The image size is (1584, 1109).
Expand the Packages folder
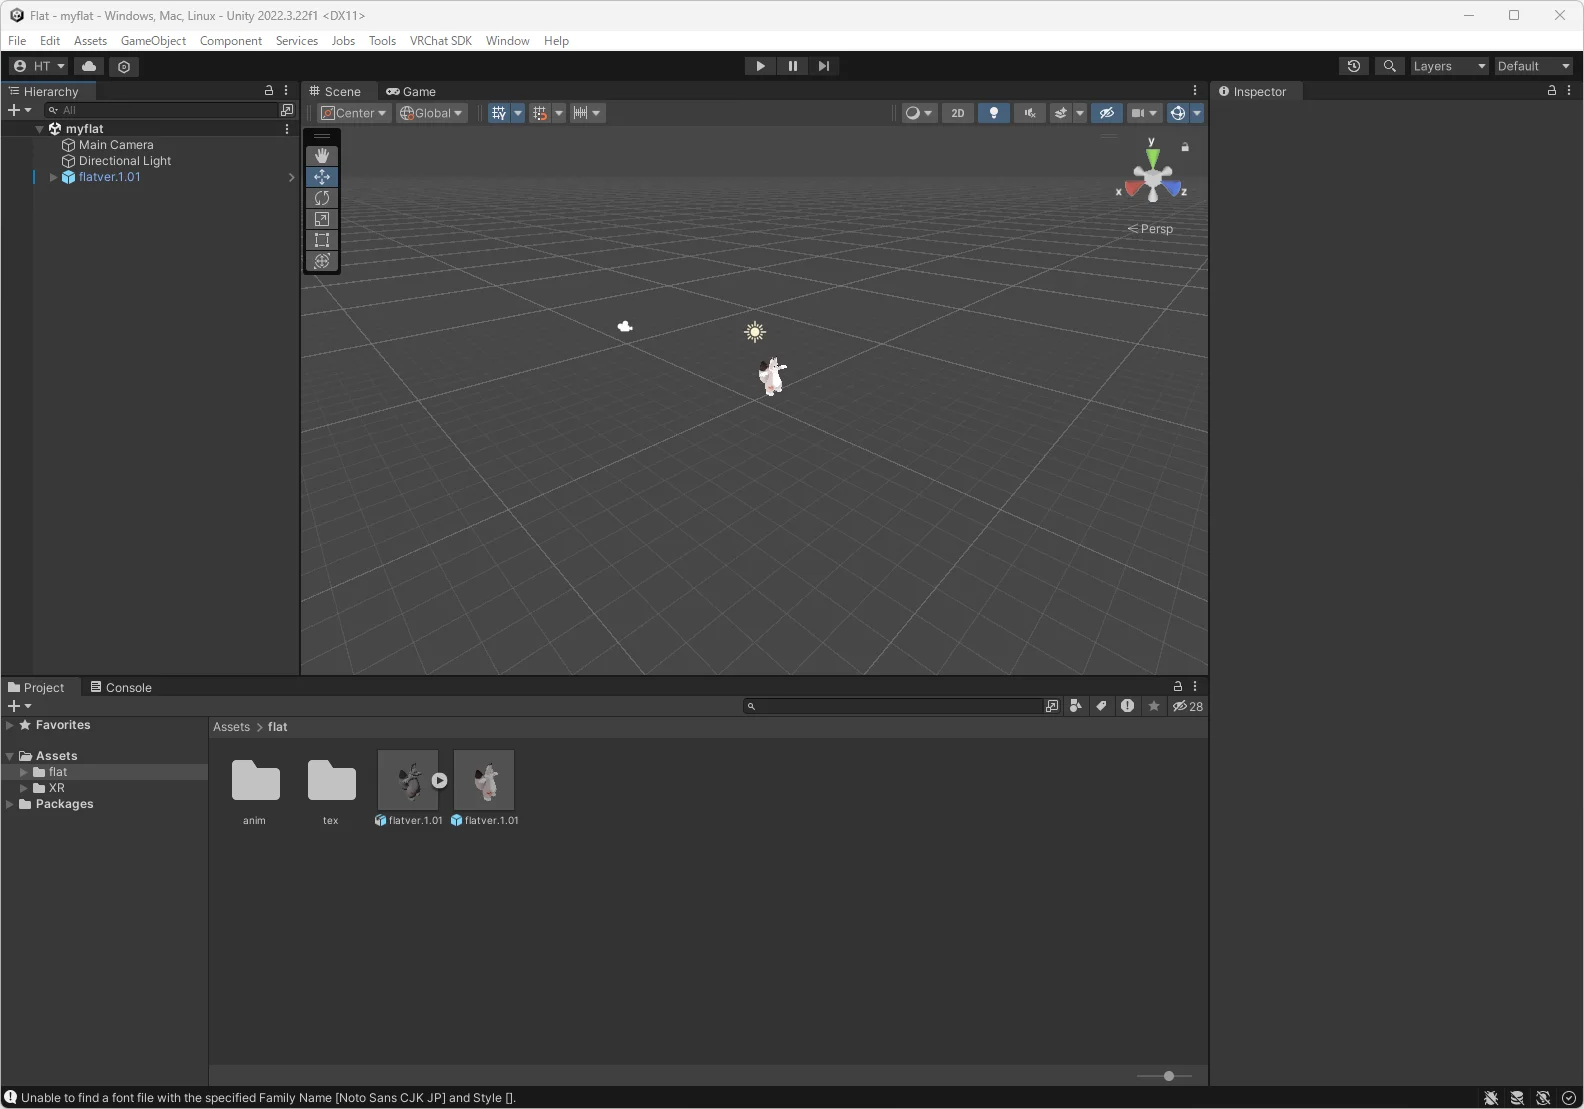(x=10, y=804)
